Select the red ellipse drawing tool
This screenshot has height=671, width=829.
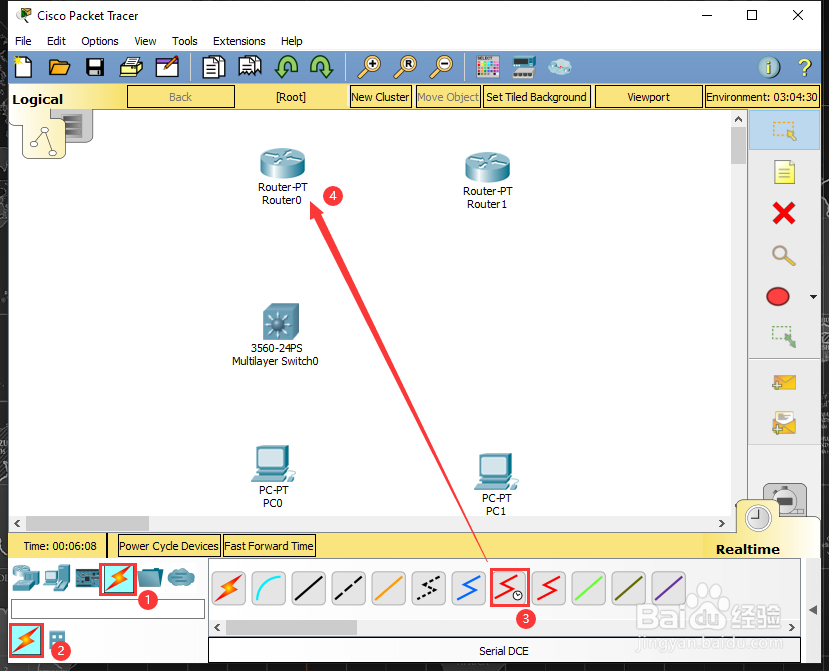click(x=778, y=297)
